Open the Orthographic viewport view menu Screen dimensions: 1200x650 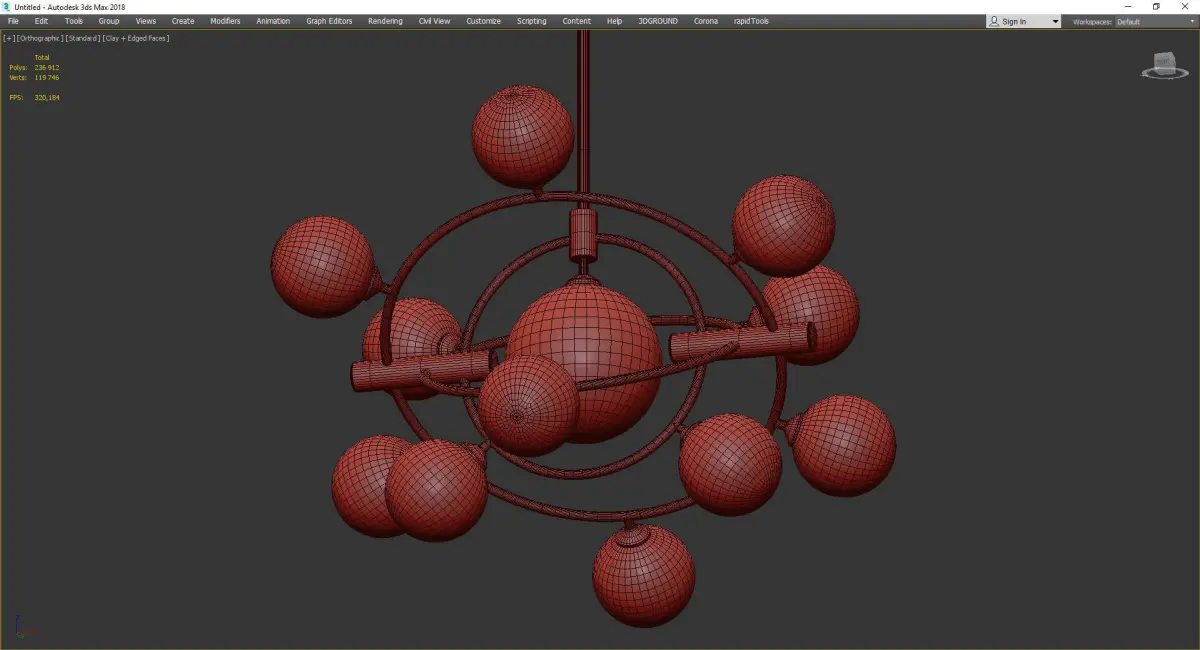click(40, 38)
